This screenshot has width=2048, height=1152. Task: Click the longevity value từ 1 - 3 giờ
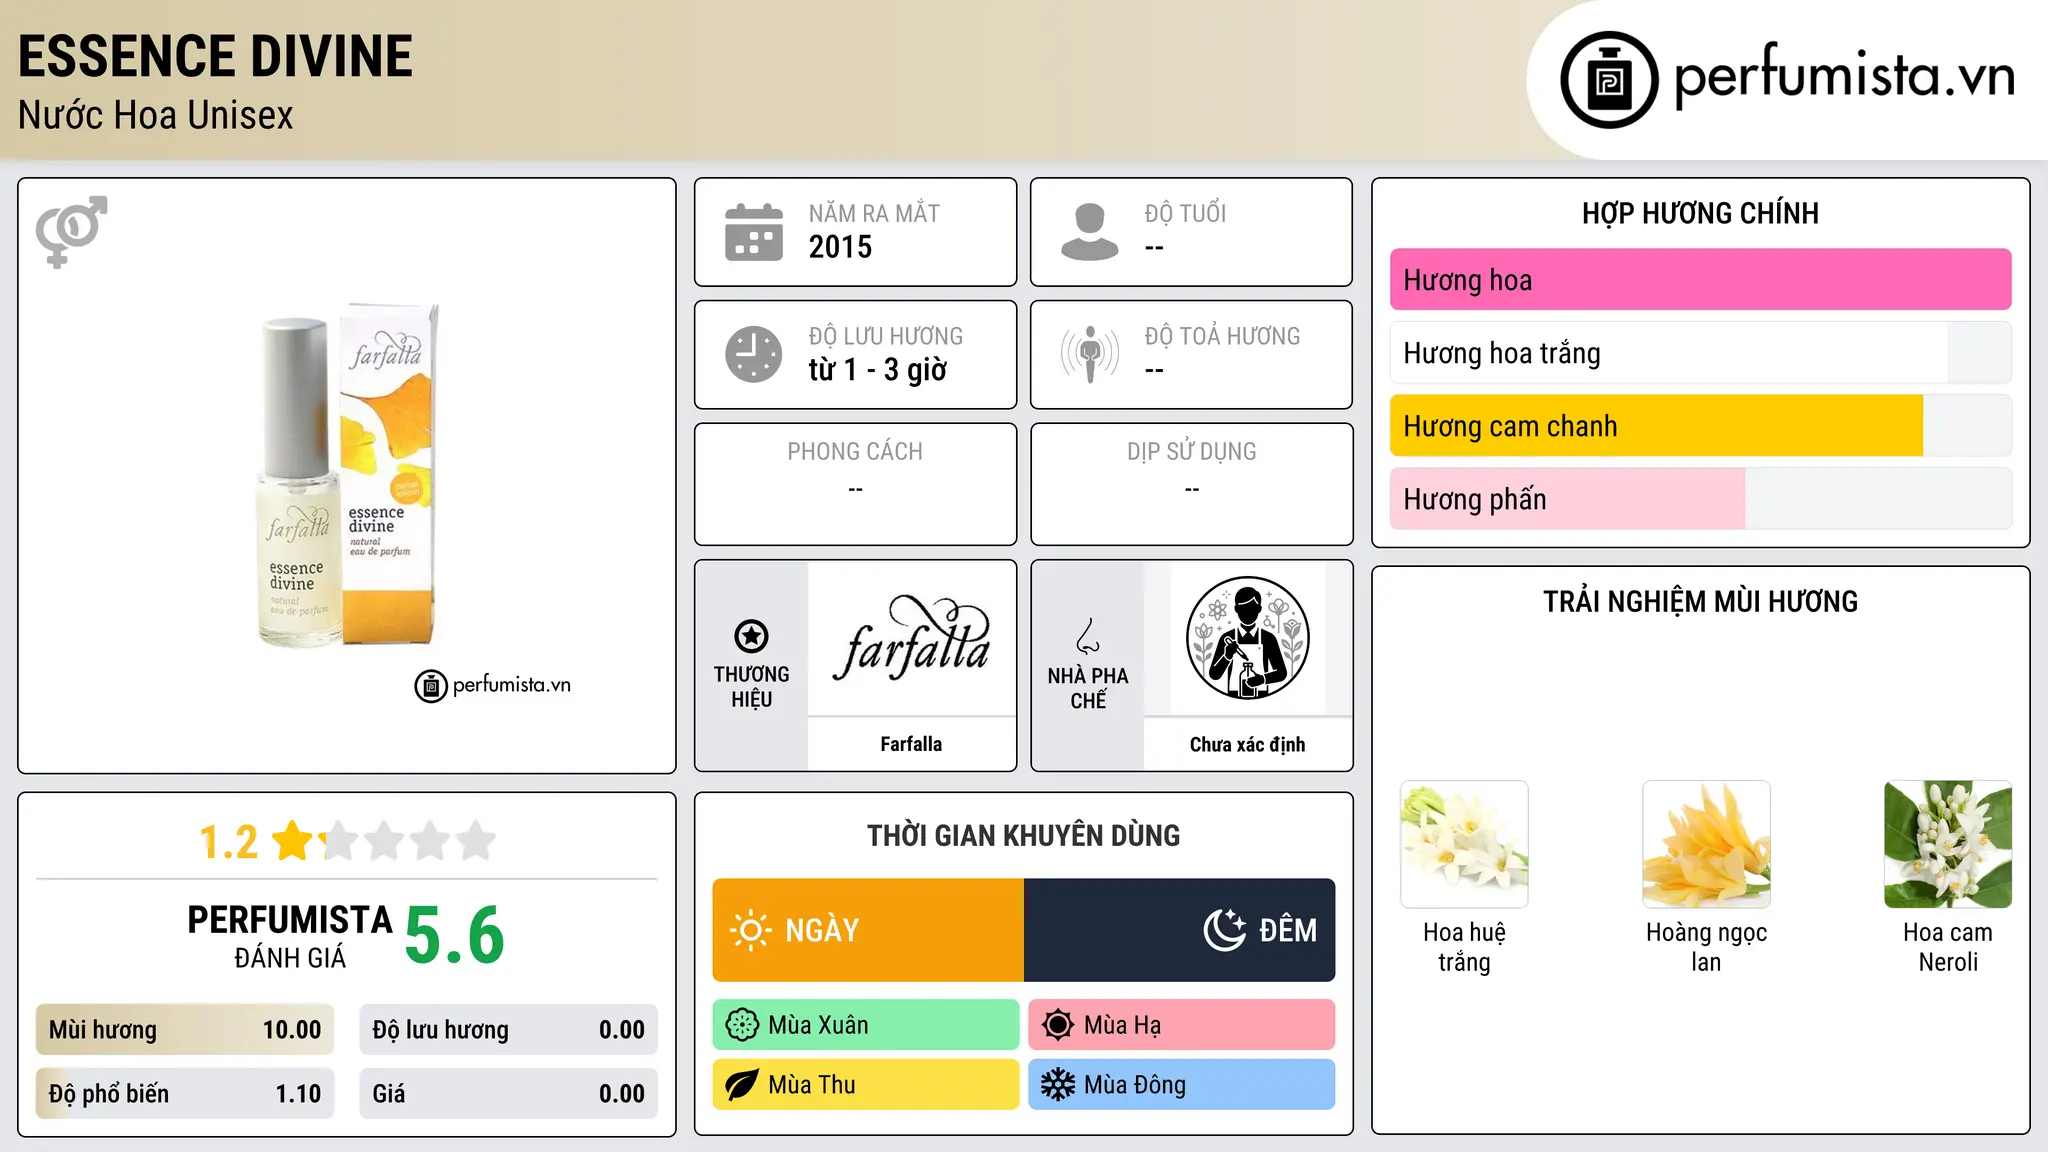[877, 370]
